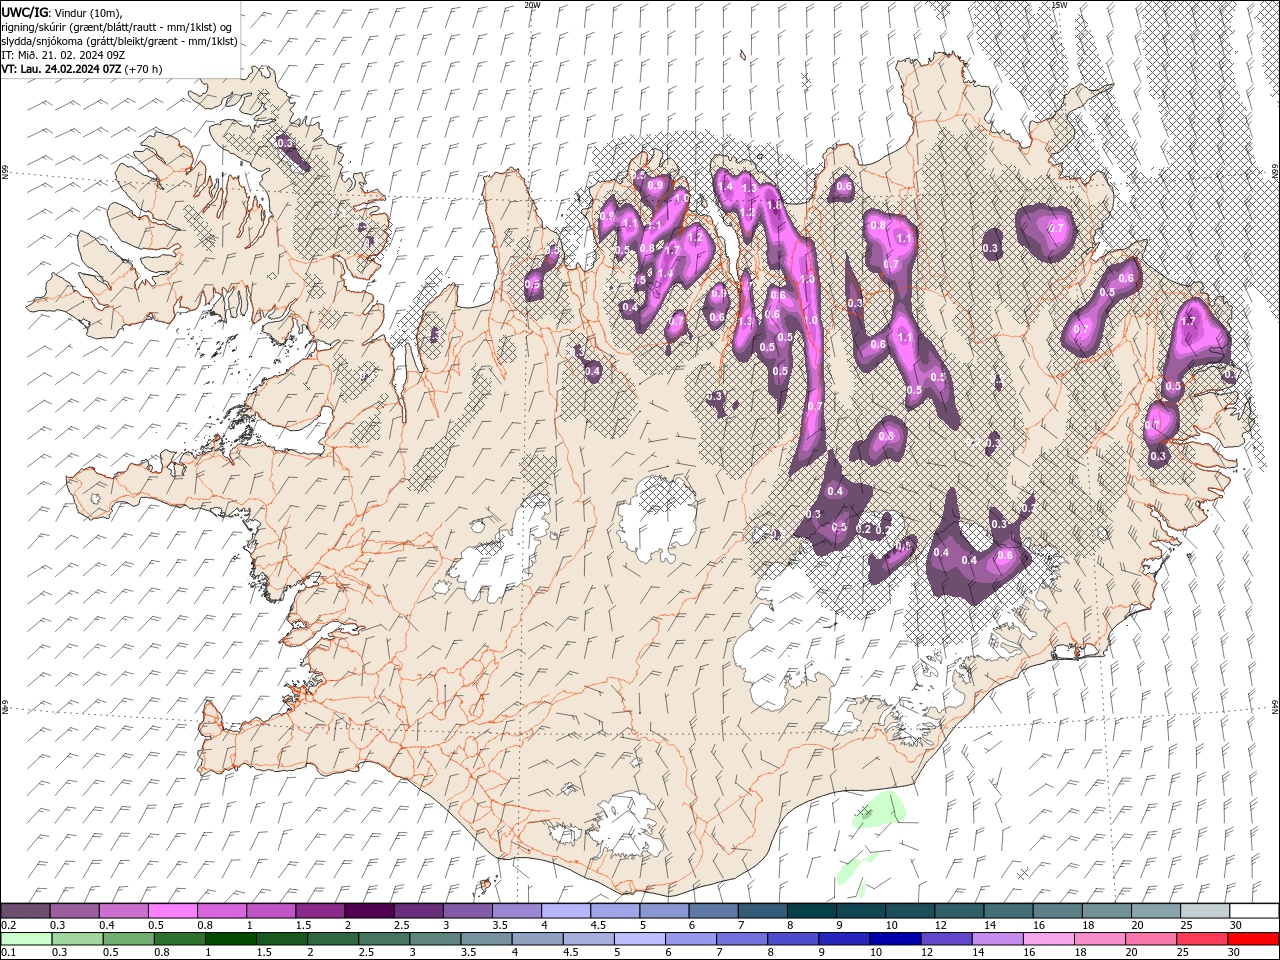The image size is (1280, 960).
Task: Click pale green 0.1 swatch in lower legend row
Action: (25, 939)
